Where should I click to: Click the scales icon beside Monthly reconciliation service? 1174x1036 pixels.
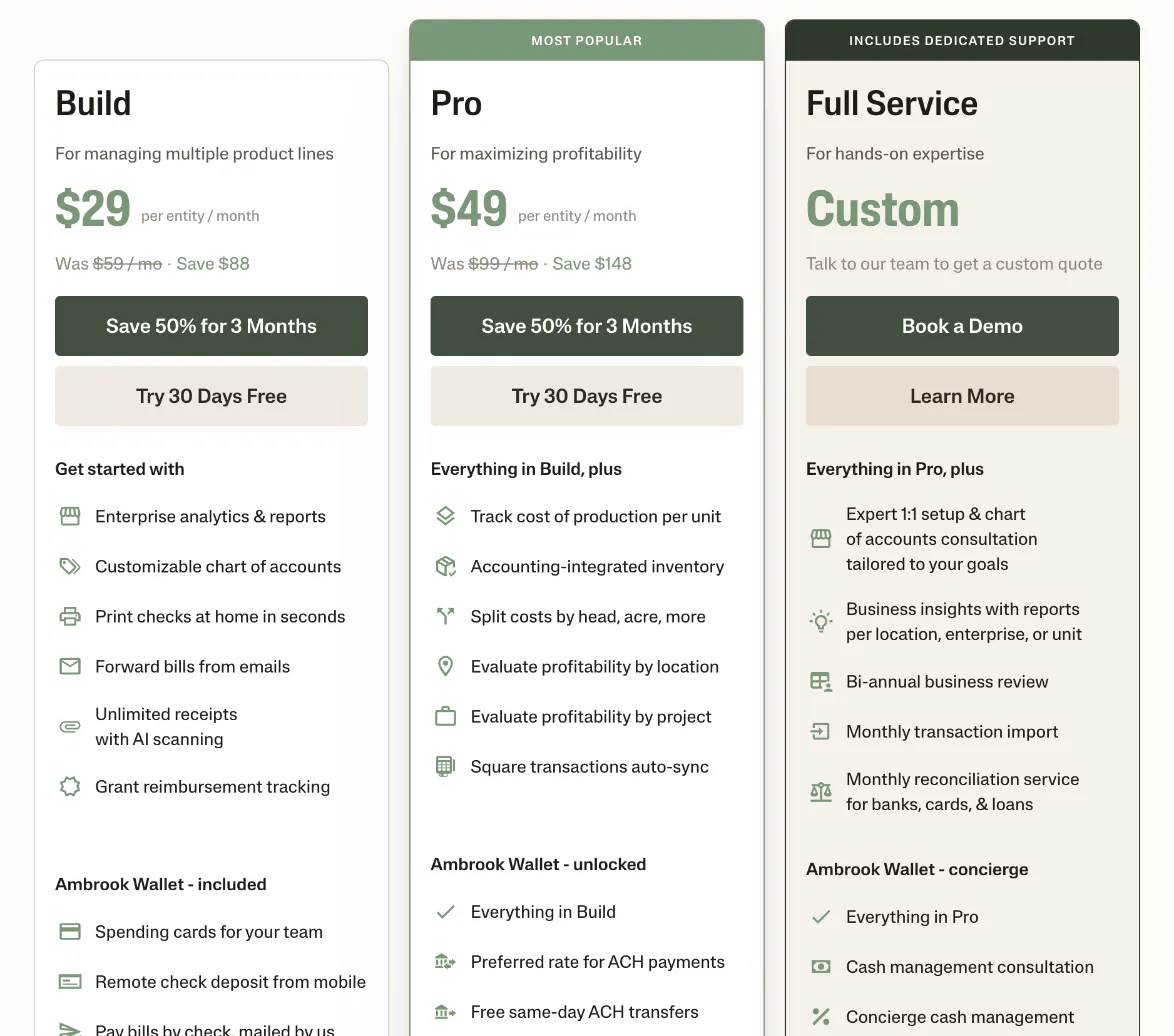[x=821, y=792]
